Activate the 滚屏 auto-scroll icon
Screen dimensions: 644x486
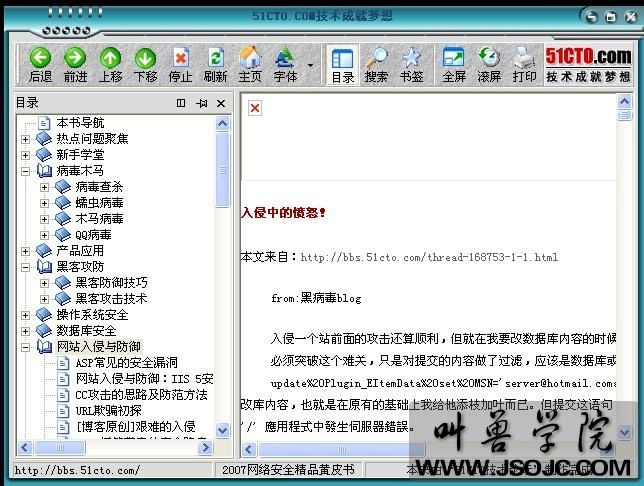(x=489, y=58)
